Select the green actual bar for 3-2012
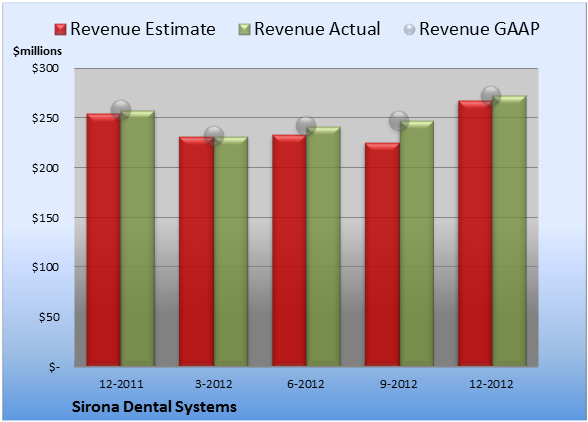 (x=231, y=251)
